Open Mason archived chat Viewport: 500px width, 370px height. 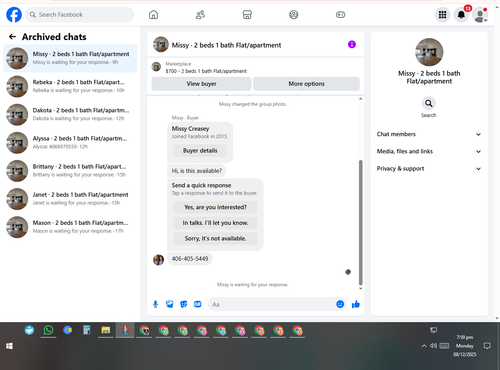click(70, 227)
